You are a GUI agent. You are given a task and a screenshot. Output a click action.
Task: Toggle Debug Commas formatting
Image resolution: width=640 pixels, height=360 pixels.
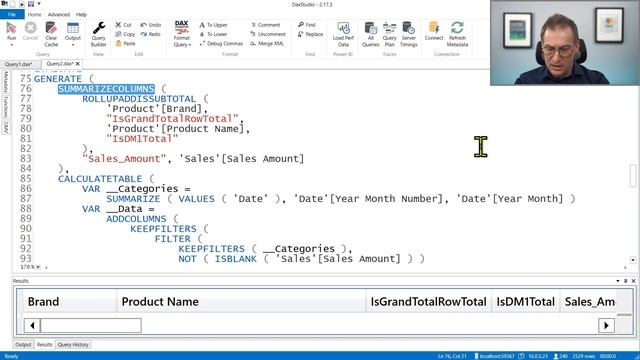(x=221, y=44)
